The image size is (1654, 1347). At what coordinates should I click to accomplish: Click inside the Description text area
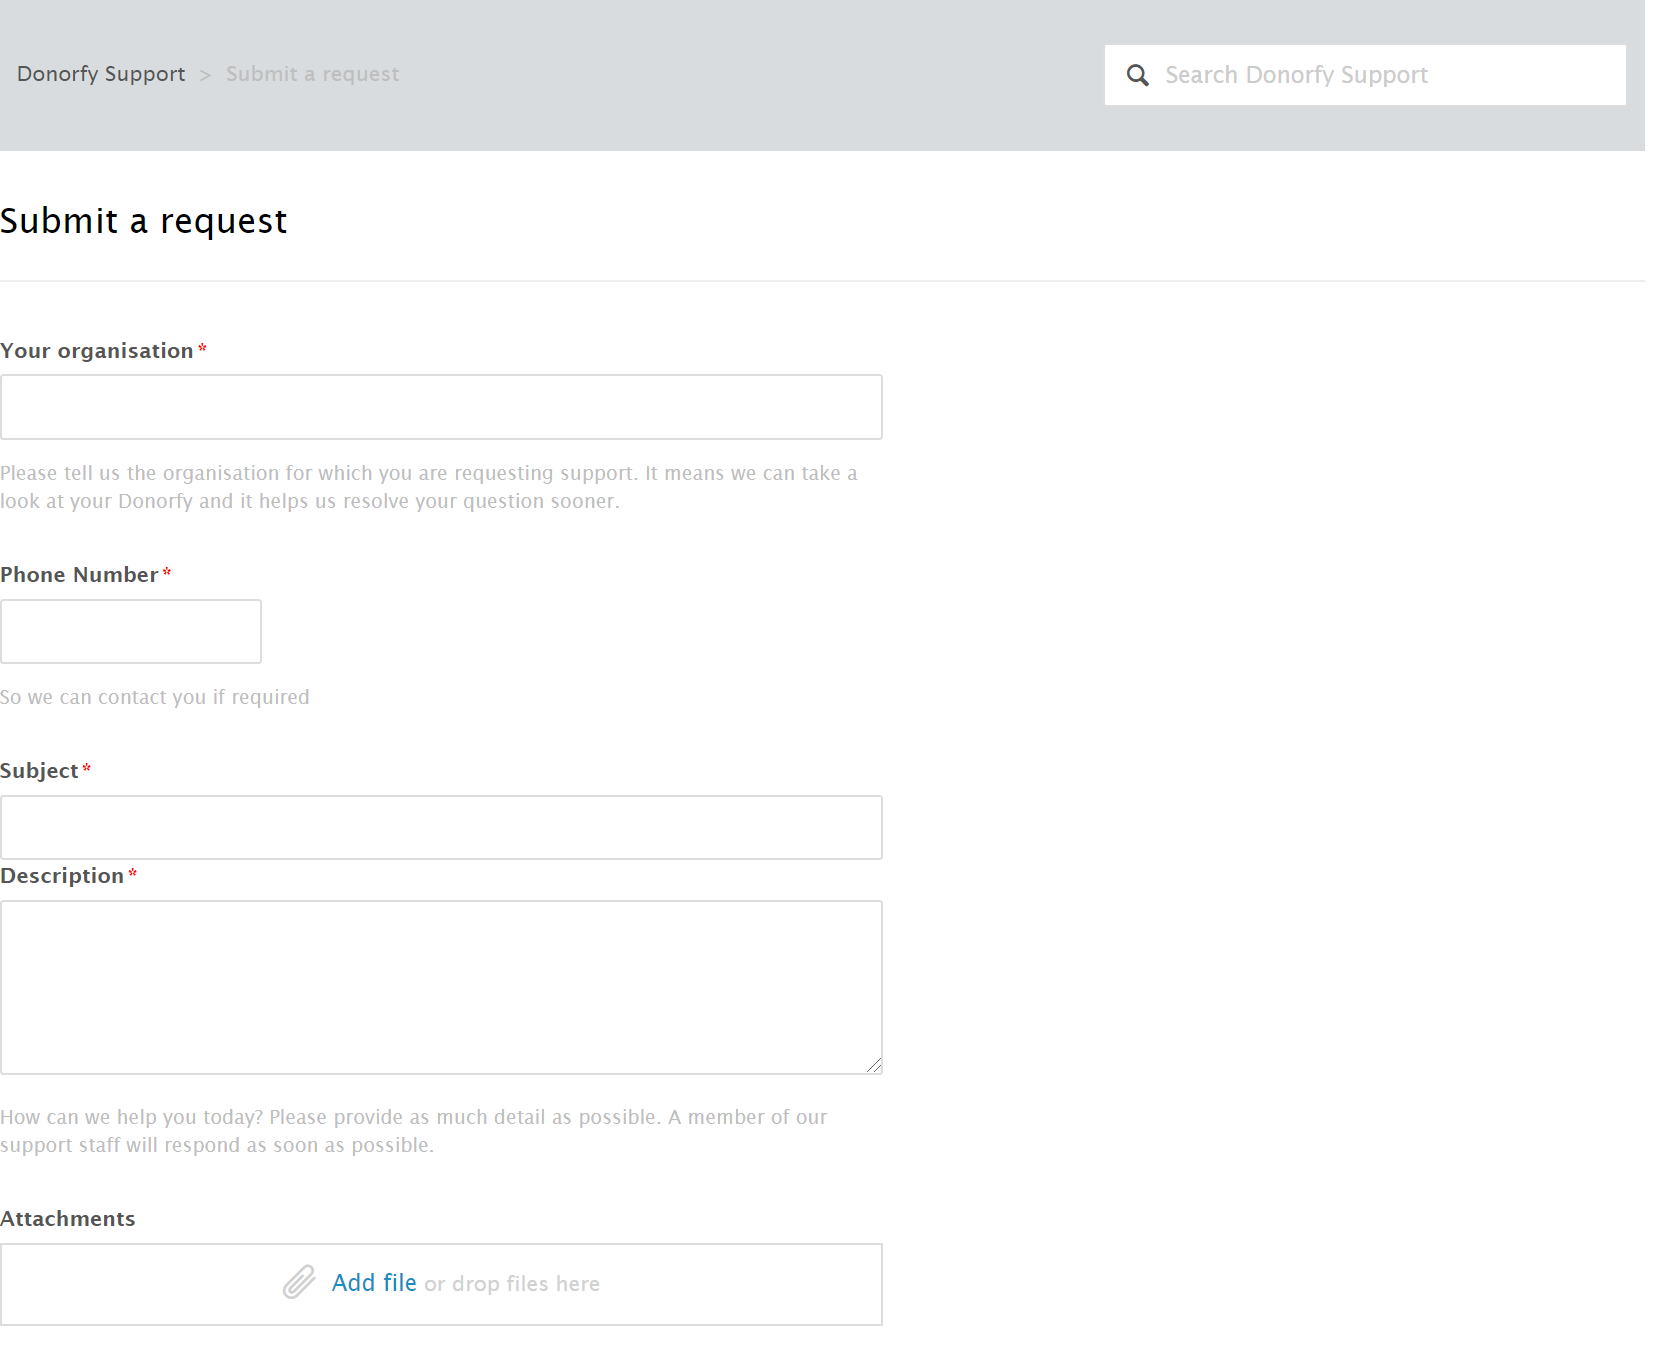point(441,987)
